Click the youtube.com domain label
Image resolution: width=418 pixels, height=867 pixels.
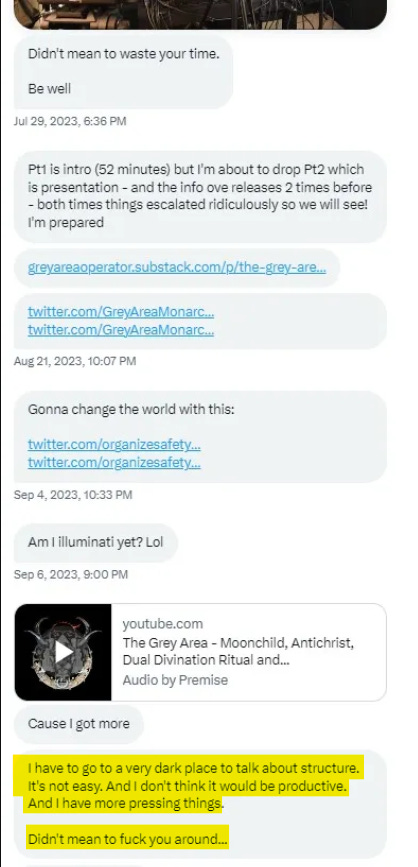[163, 624]
